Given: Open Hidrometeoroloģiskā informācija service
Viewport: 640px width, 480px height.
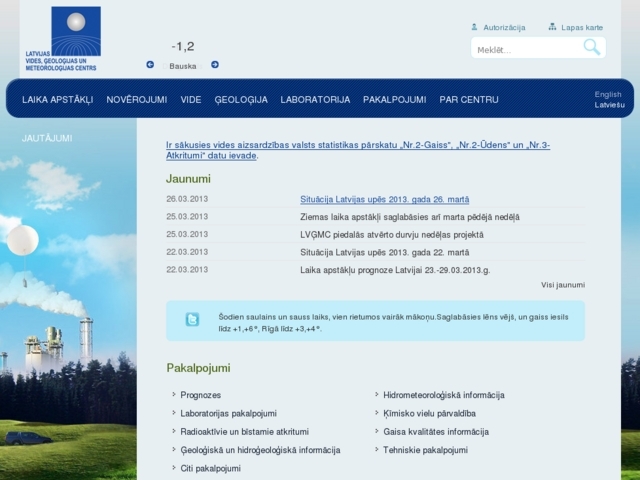Looking at the screenshot, I should [444, 395].
